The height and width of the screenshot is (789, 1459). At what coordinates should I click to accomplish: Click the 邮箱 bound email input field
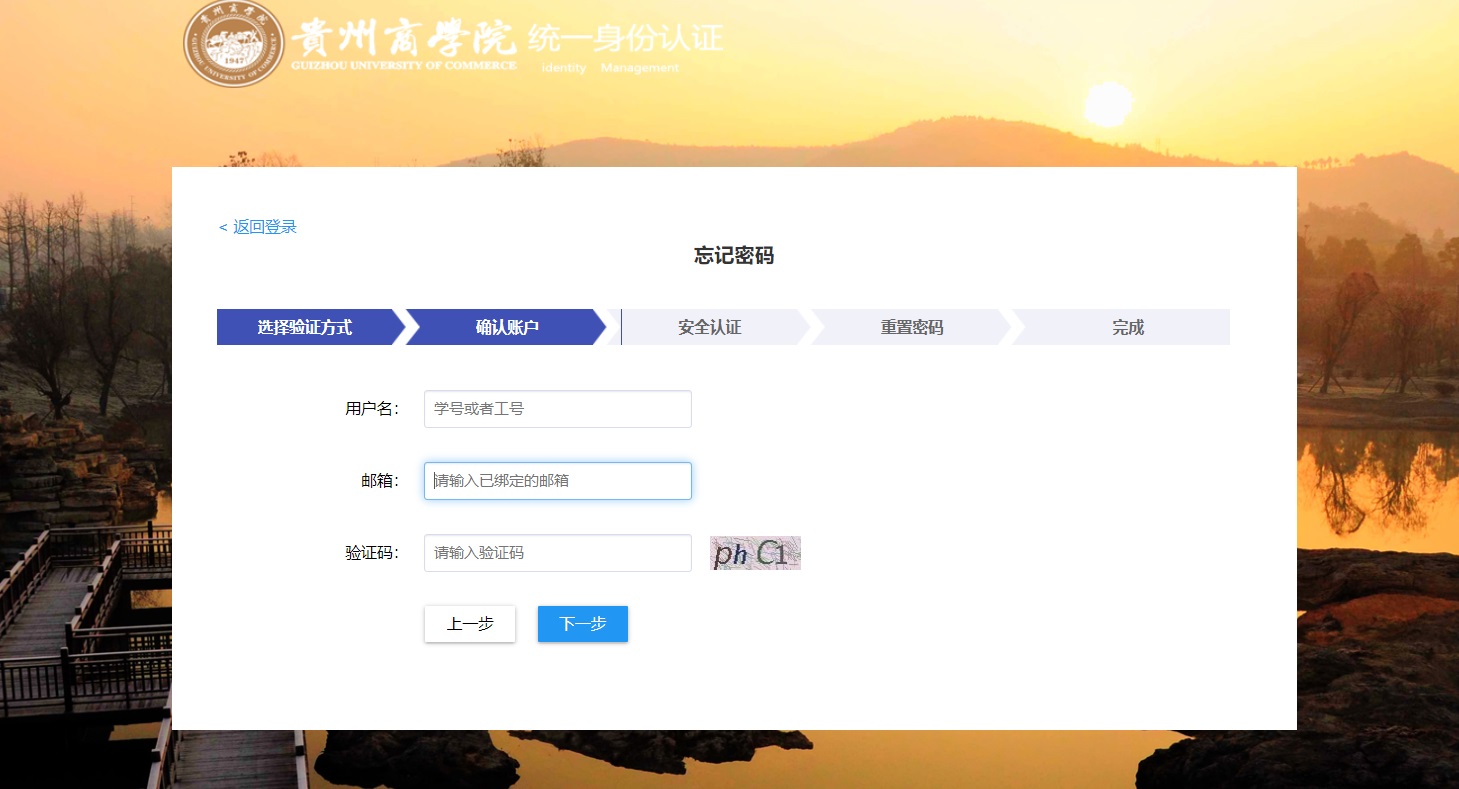tap(557, 481)
